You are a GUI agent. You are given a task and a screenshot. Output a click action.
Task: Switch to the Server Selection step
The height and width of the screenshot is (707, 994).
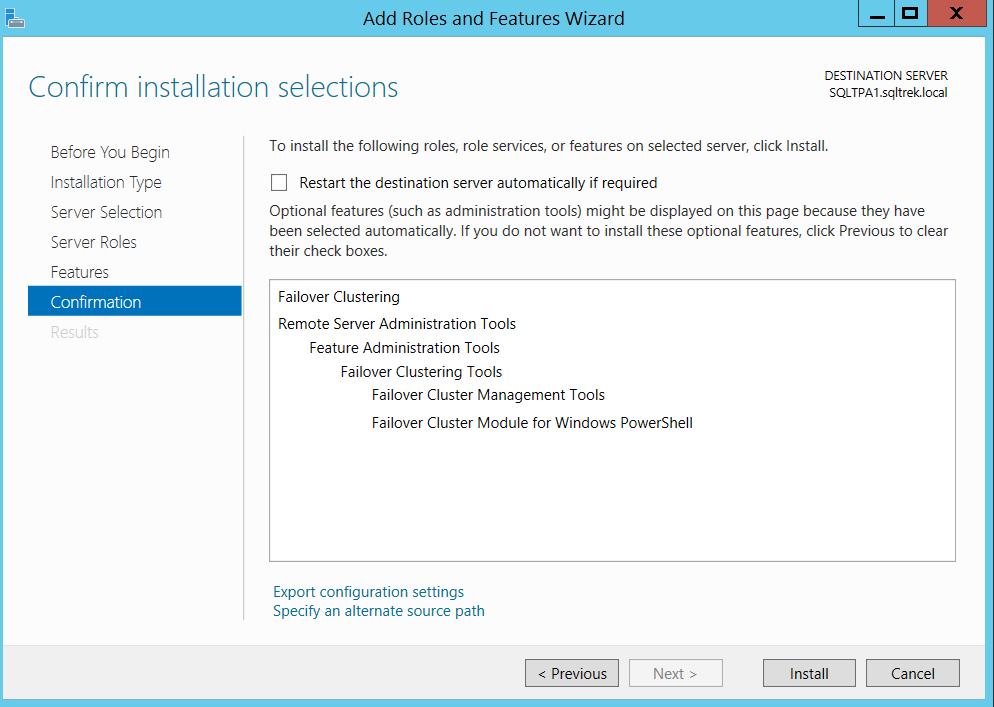106,212
